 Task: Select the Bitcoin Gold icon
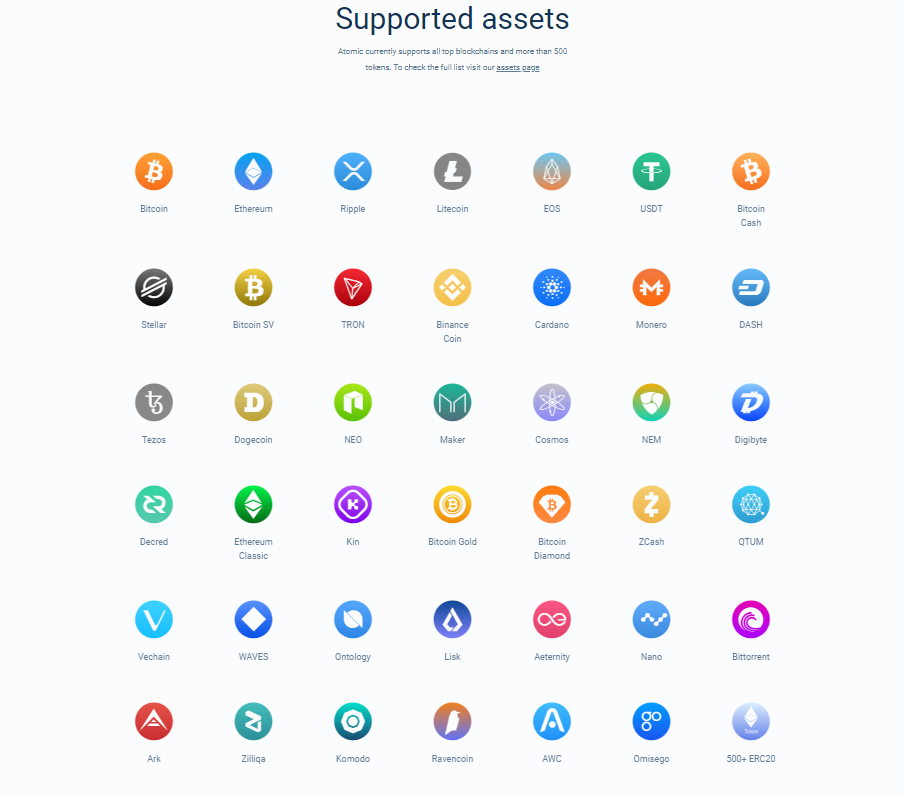(x=452, y=504)
